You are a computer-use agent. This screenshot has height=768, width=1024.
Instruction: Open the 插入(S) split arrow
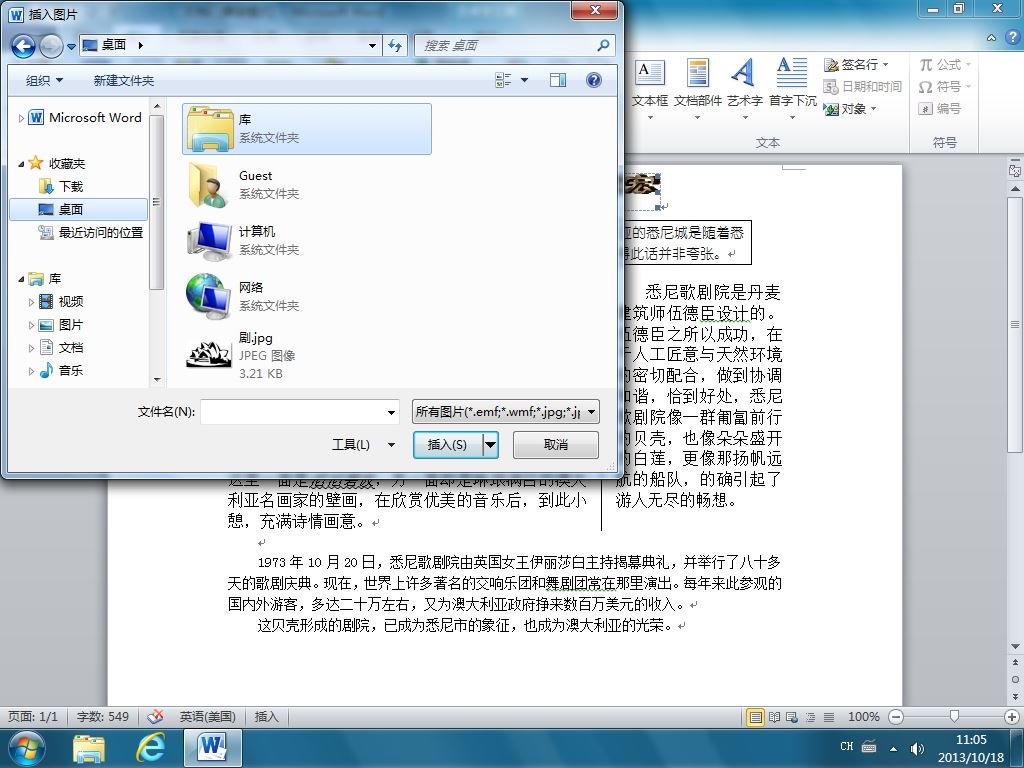click(490, 445)
